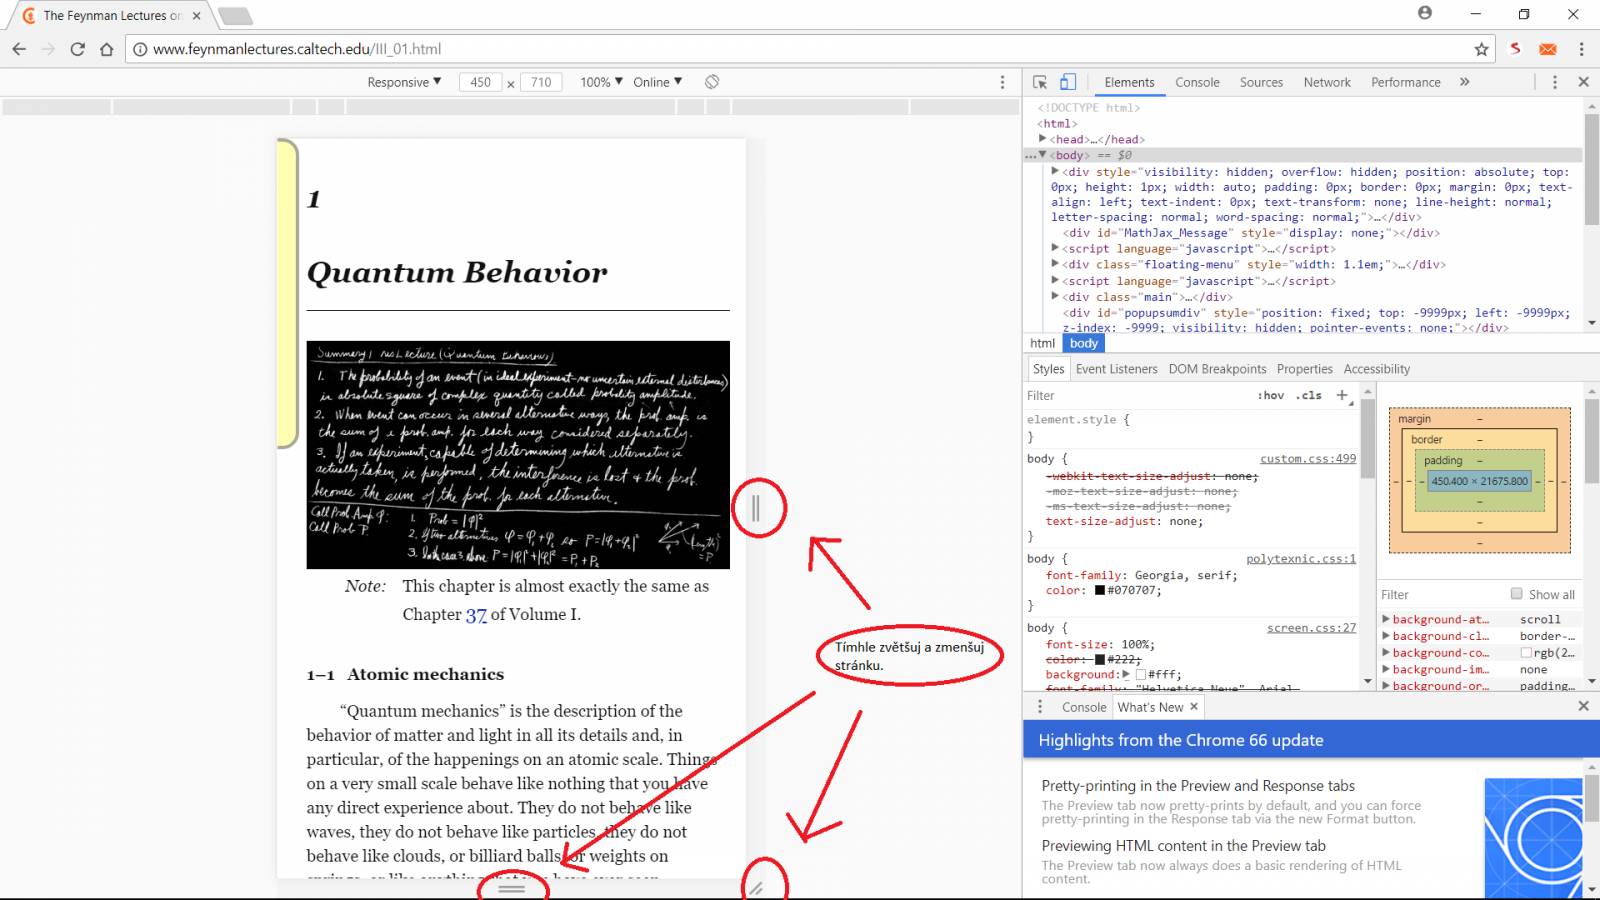Open the polytexnic.css:1 source link
Viewport: 1600px width, 900px height.
(x=1301, y=559)
